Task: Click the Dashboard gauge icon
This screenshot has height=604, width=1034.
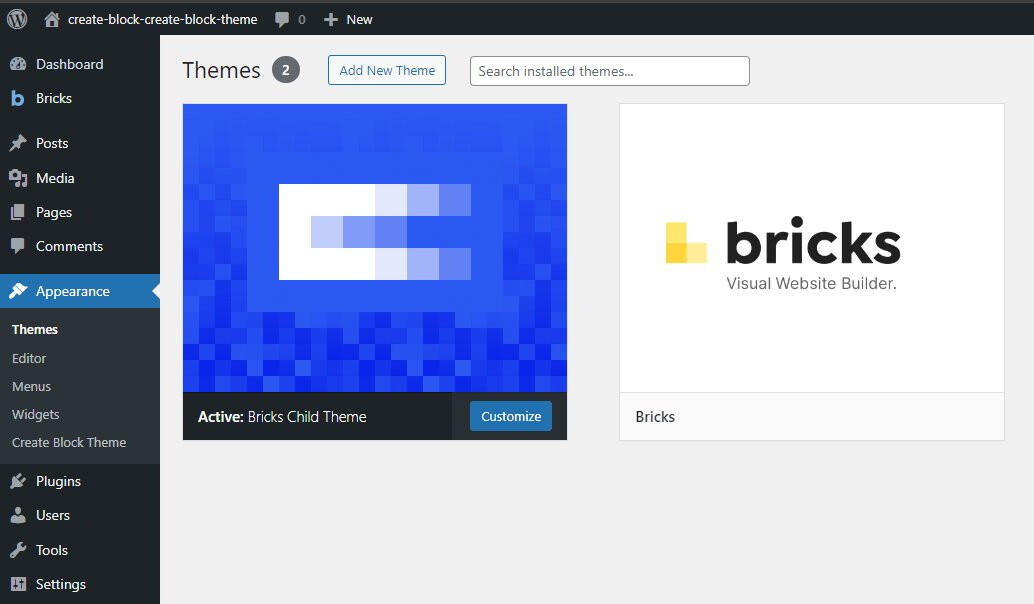Action: (18, 64)
